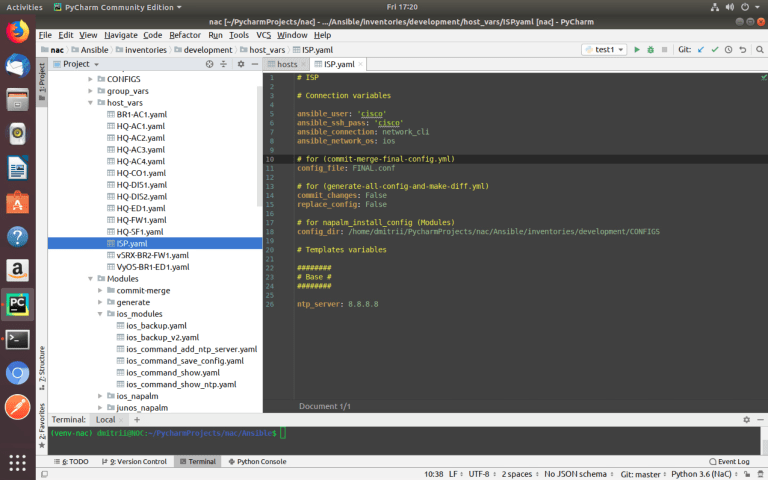Image resolution: width=768 pixels, height=480 pixels.
Task: Open the TODO tool window
Action: (71, 461)
